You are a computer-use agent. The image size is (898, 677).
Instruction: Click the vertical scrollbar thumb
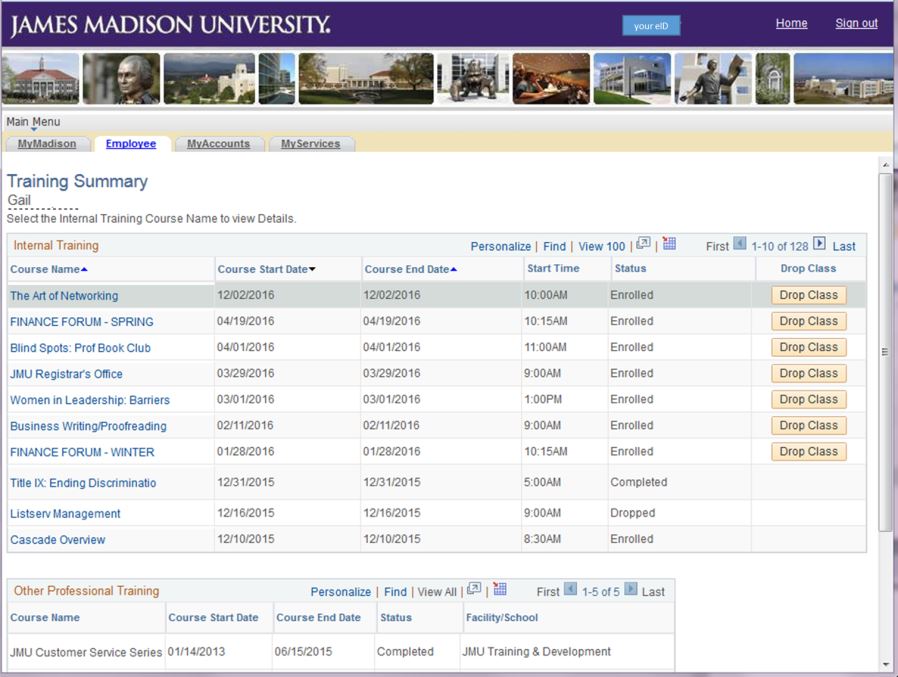pyautogui.click(x=885, y=352)
